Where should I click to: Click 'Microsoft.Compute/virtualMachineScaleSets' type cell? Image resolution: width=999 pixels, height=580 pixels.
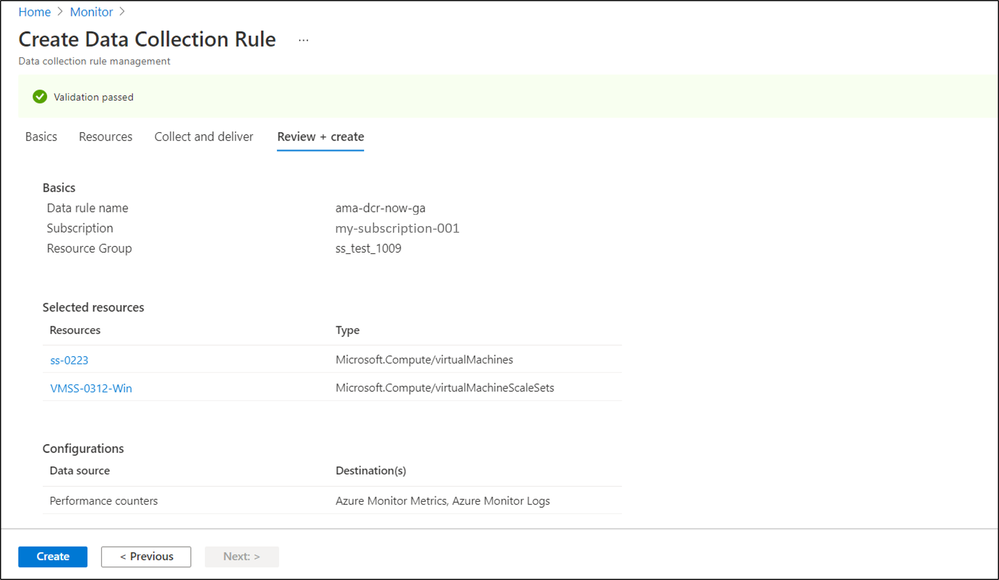pos(445,388)
